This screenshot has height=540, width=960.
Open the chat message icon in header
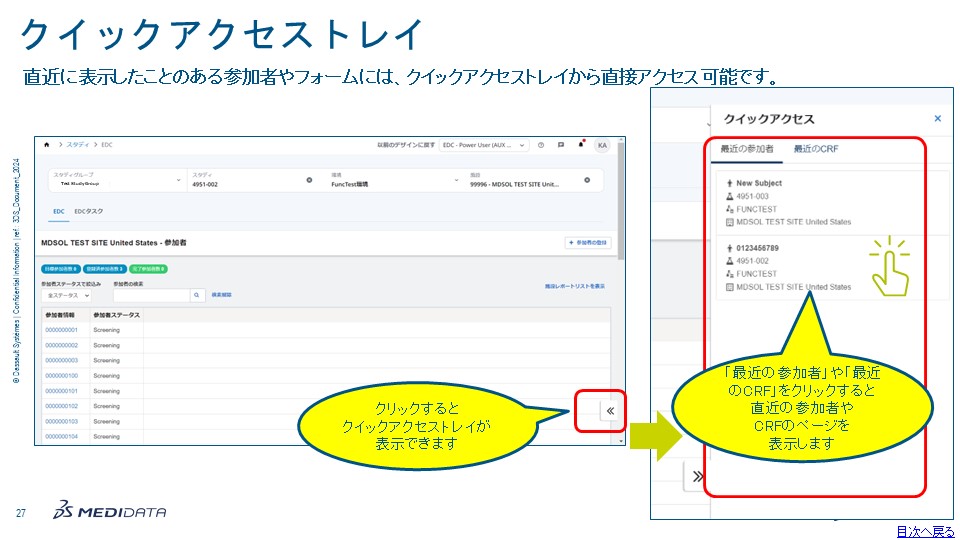pos(561,145)
